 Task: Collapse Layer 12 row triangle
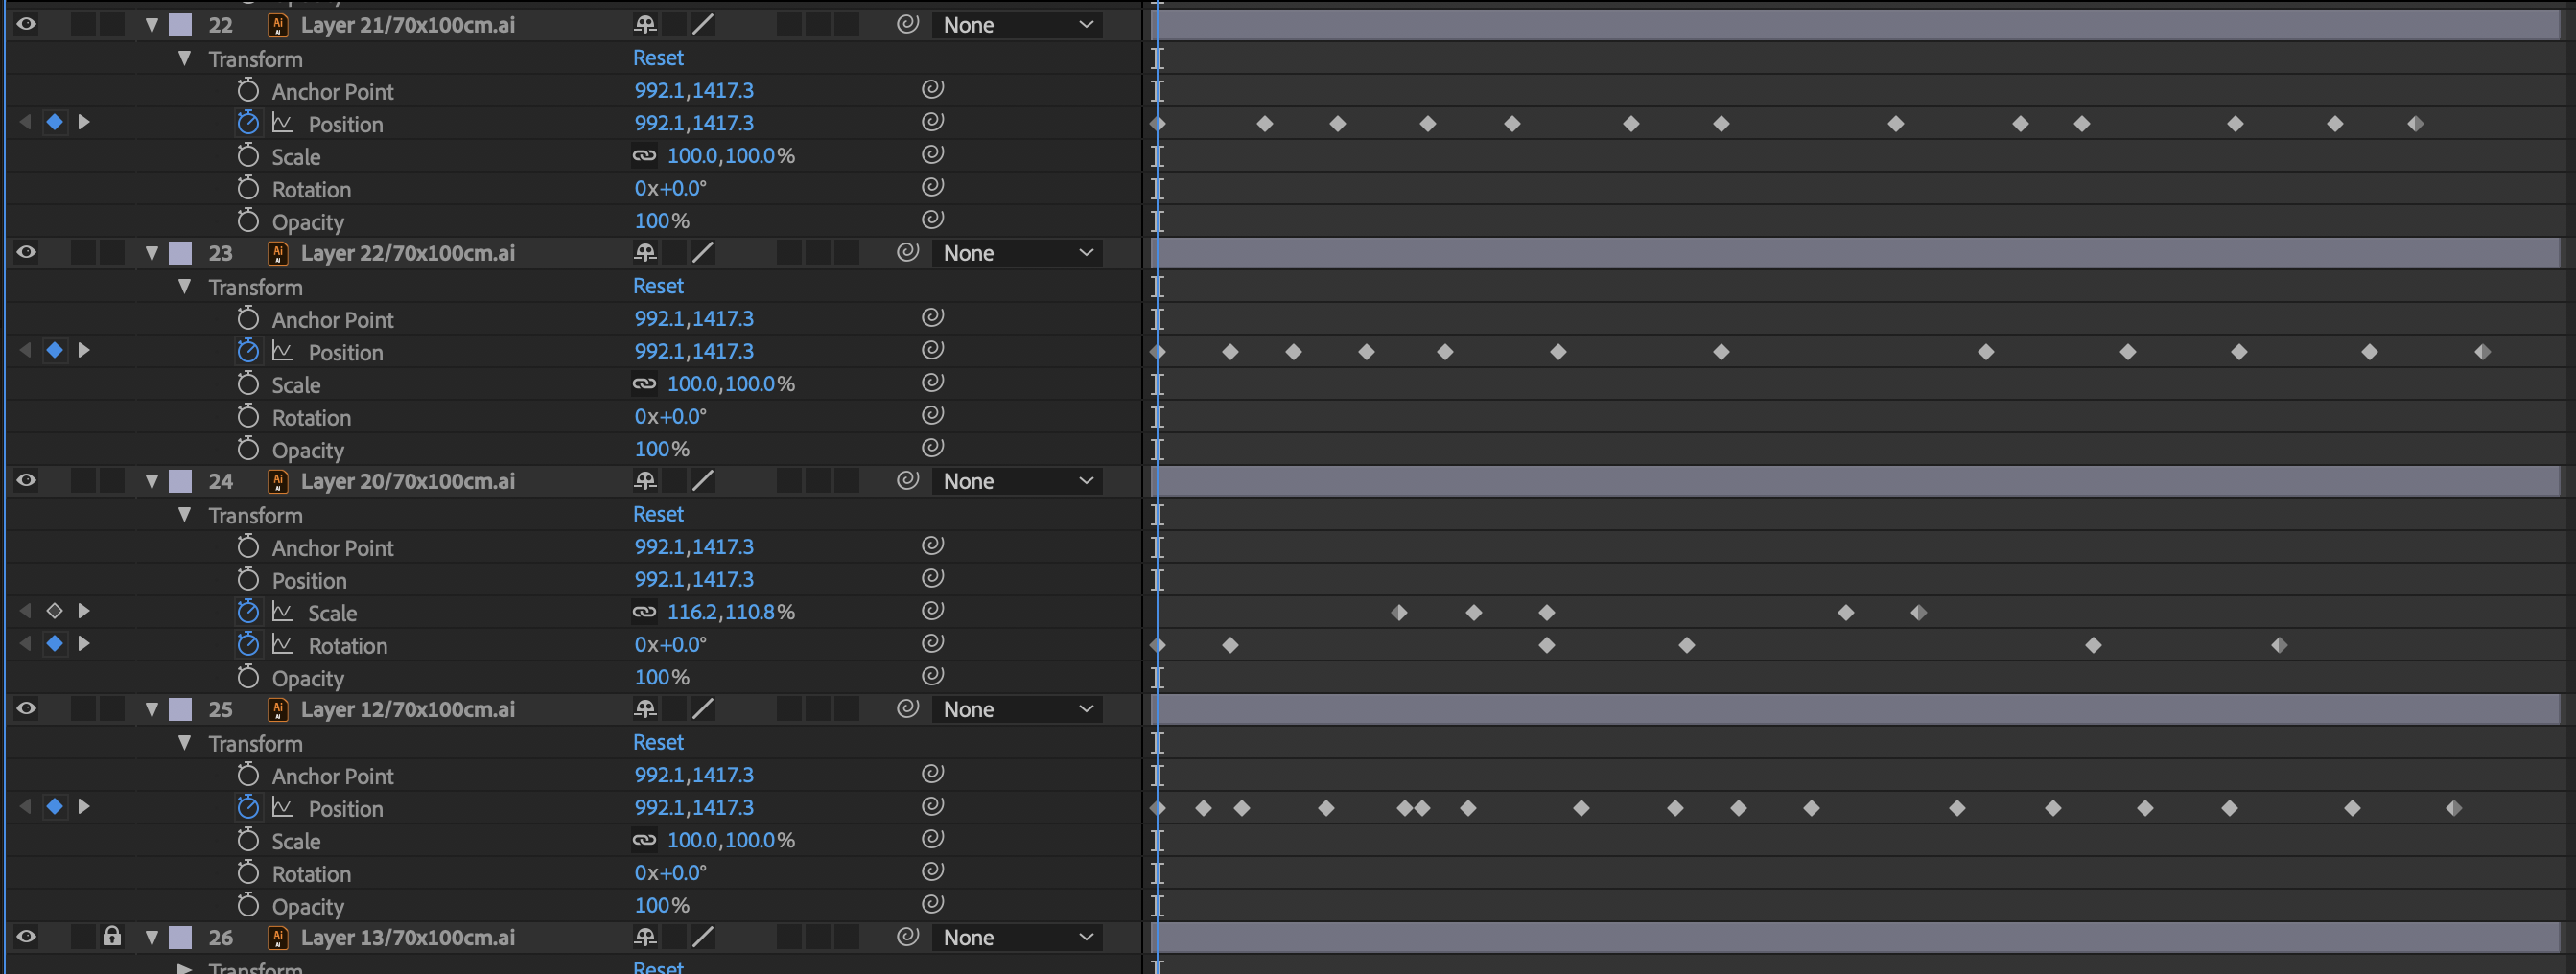[152, 709]
